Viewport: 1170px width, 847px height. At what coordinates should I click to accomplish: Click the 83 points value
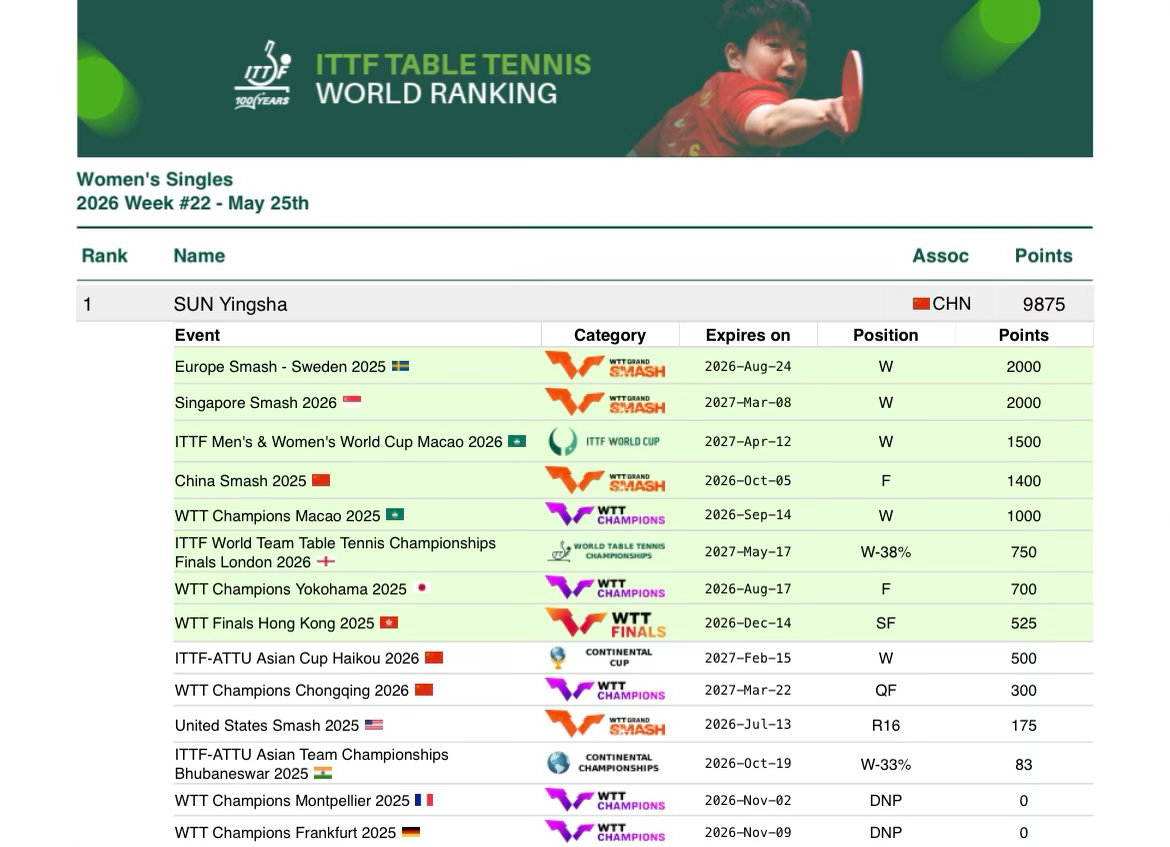[1024, 764]
